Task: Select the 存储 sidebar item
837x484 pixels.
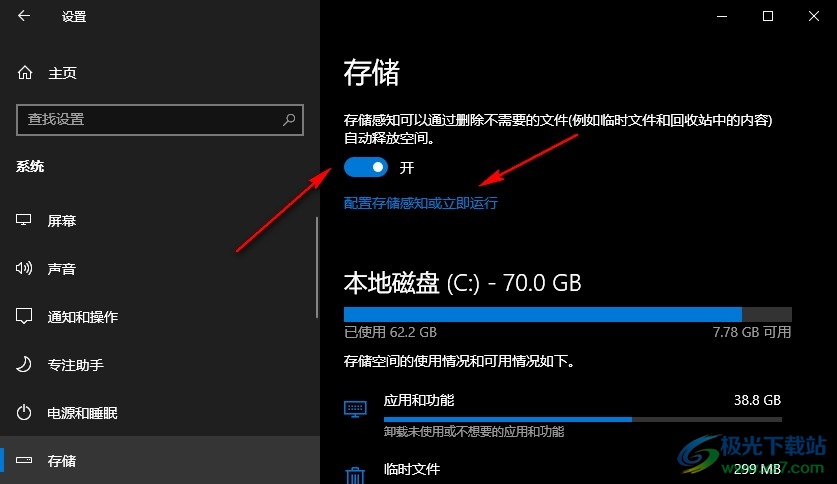Action: (x=160, y=460)
